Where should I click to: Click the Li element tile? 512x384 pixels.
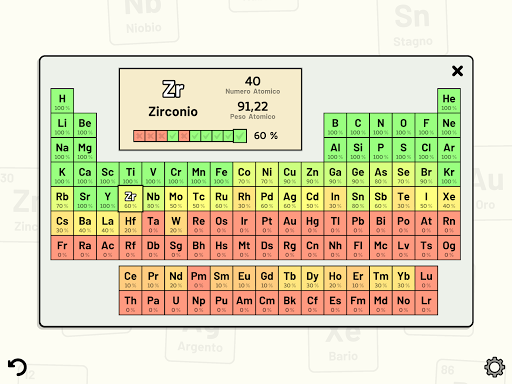tap(62, 125)
